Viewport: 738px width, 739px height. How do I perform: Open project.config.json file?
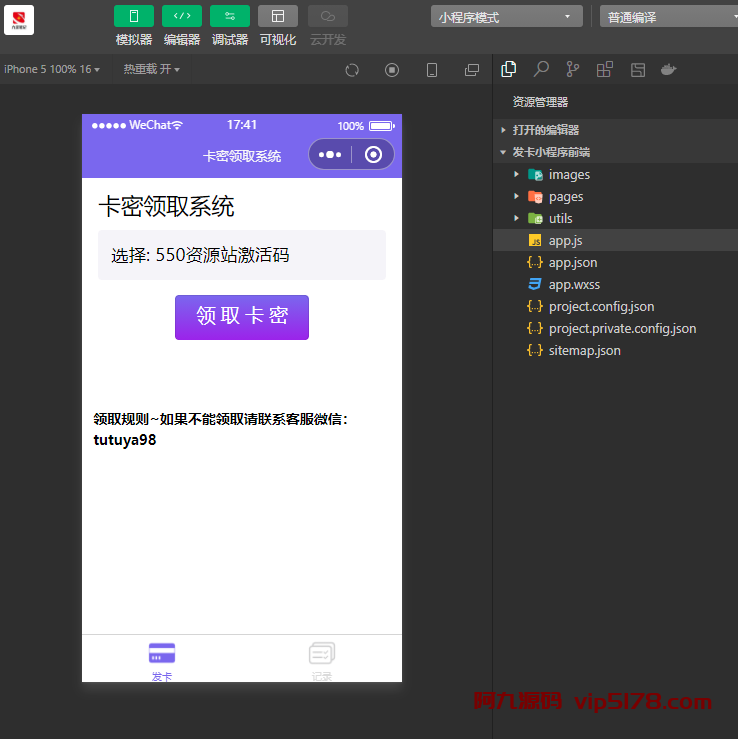(615, 306)
